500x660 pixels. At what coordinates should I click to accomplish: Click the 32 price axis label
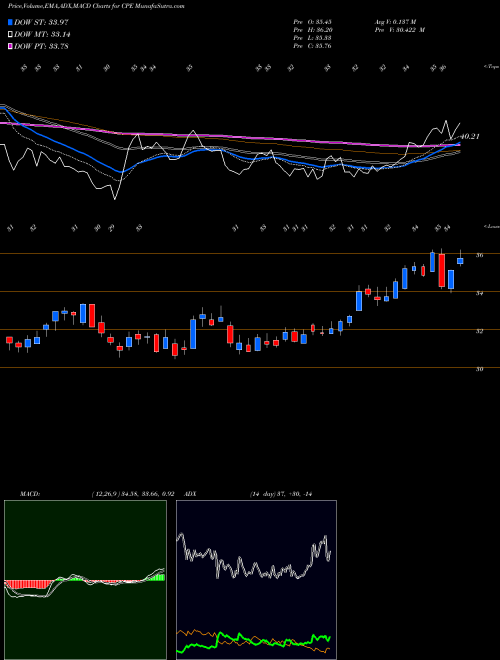tap(479, 331)
